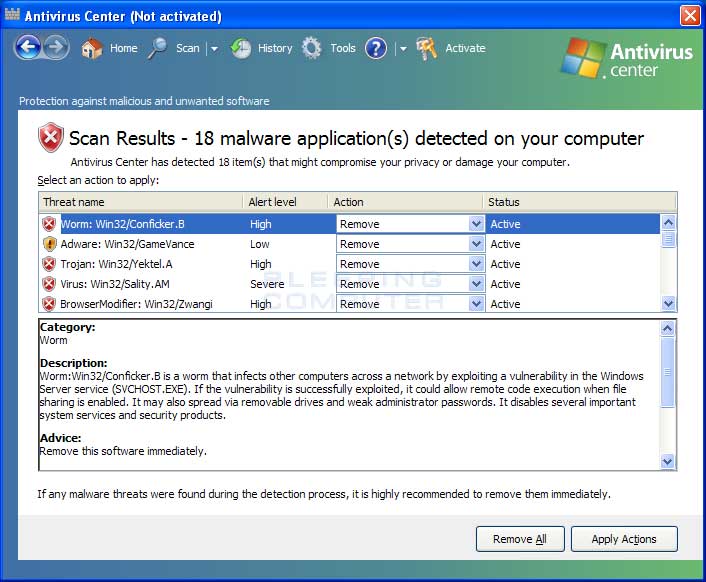Click the Remove All button

pyautogui.click(x=520, y=539)
